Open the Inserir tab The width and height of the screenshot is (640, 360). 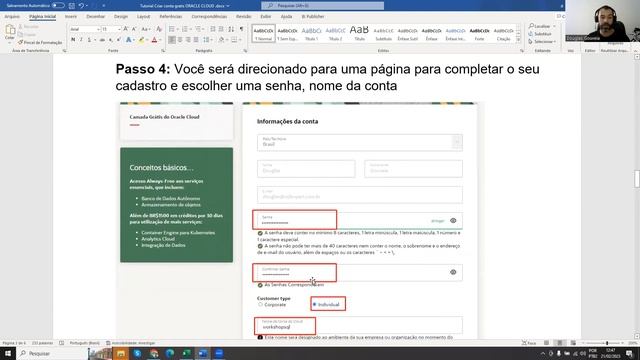pyautogui.click(x=71, y=17)
